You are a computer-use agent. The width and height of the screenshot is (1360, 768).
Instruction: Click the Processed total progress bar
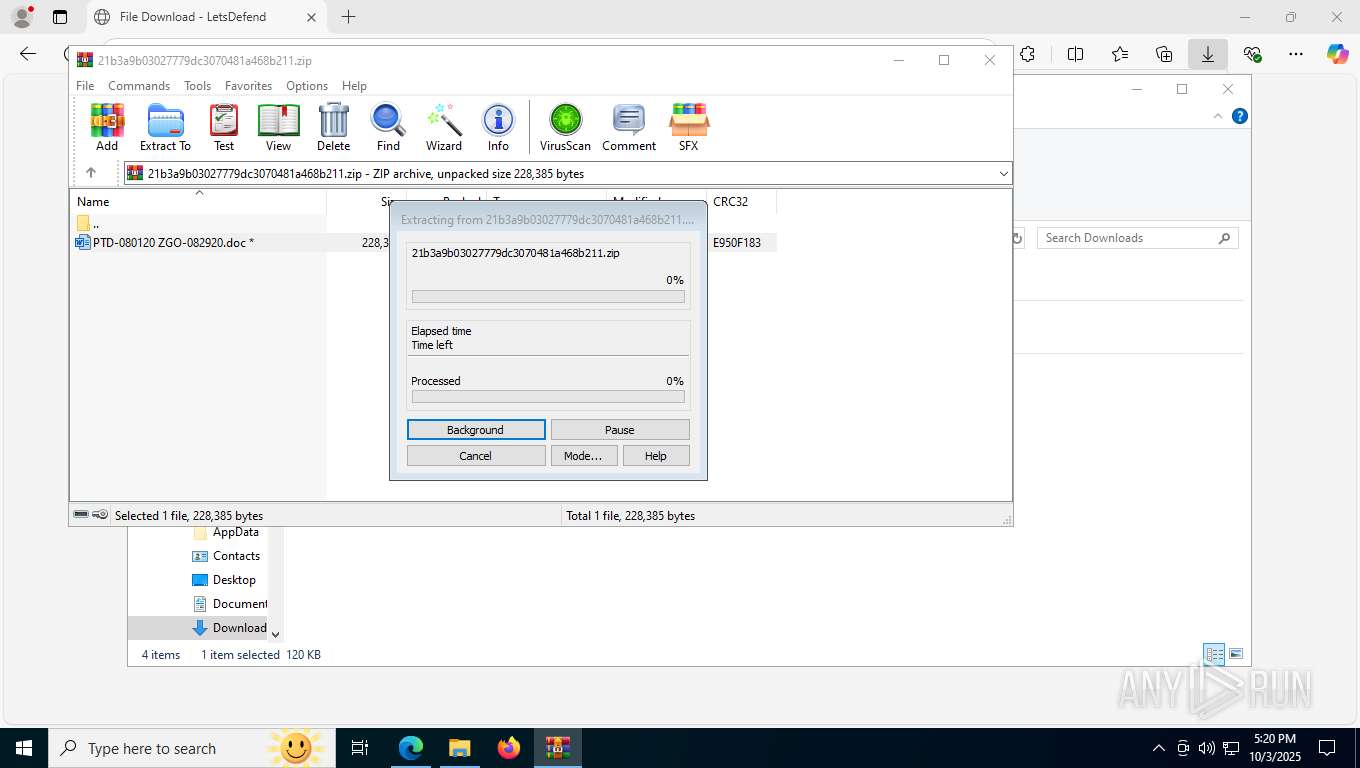coord(548,397)
